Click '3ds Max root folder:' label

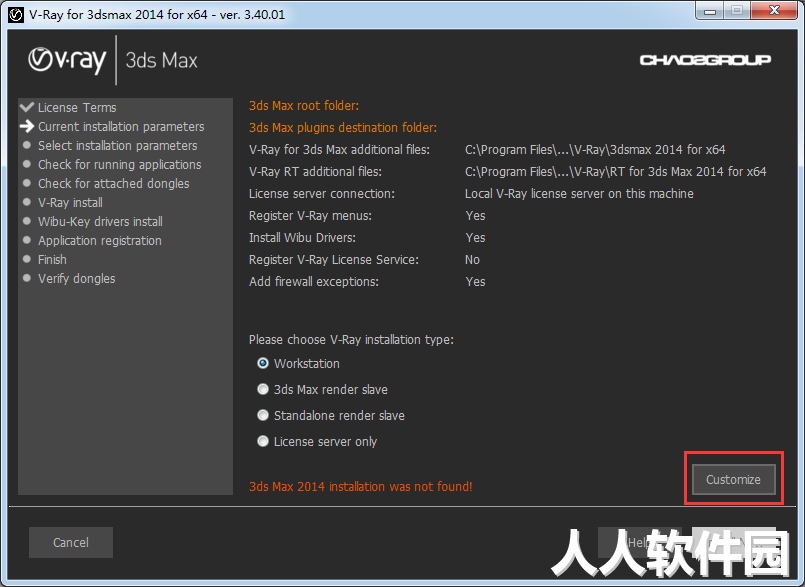[x=304, y=106]
